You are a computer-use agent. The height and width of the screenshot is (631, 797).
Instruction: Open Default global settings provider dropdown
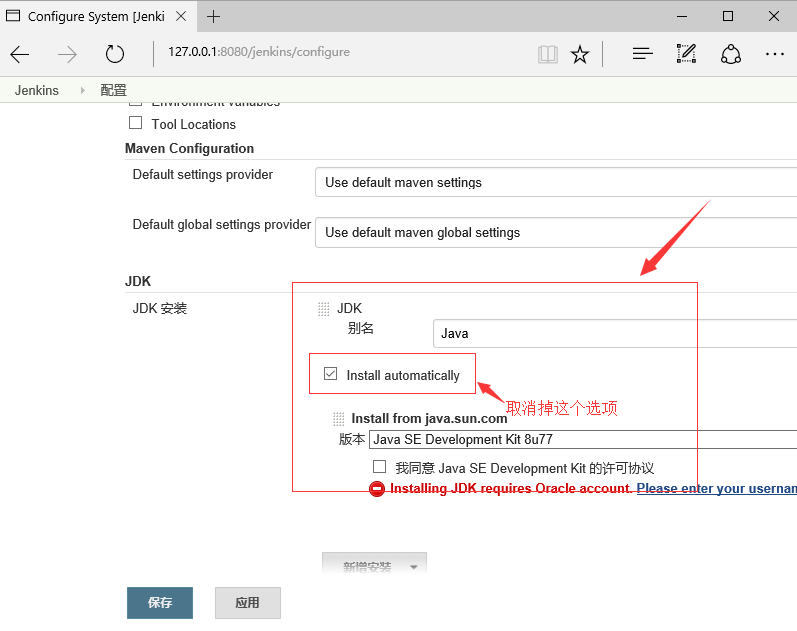[556, 232]
